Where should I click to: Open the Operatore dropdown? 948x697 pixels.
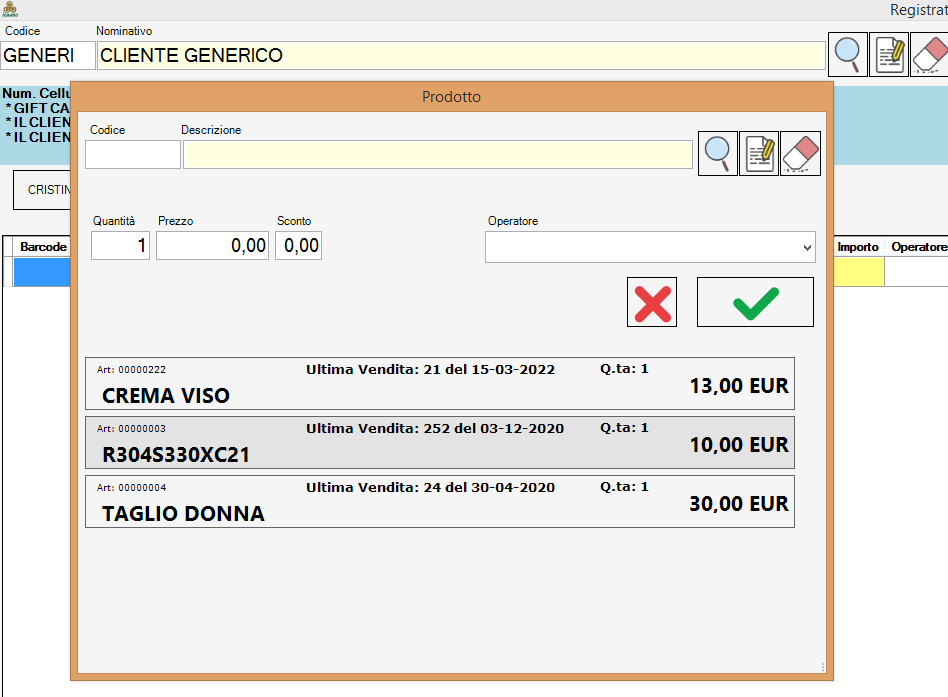coord(650,247)
